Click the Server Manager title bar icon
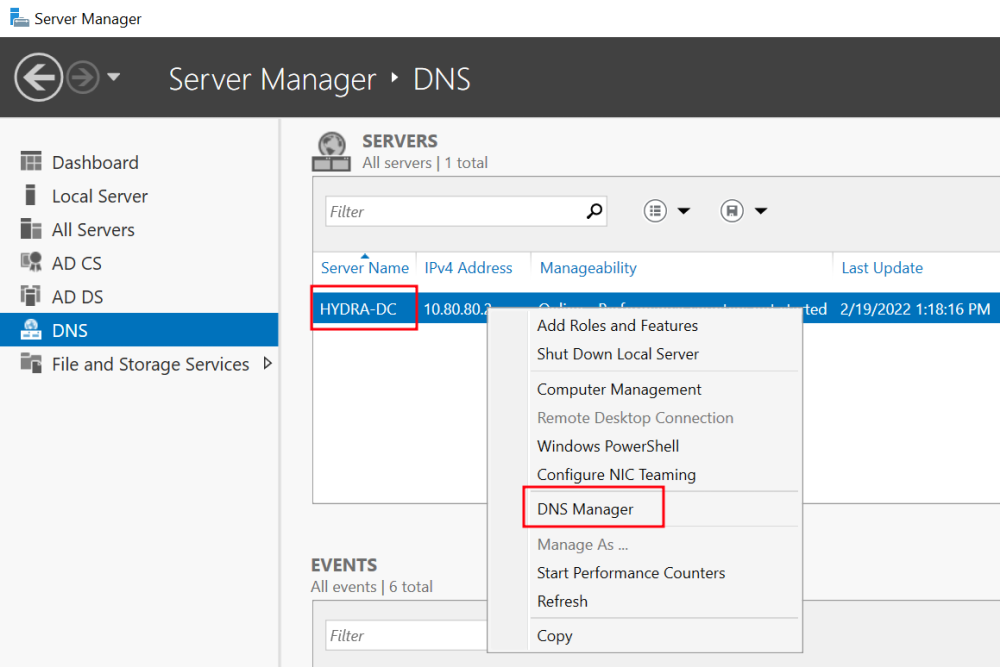 pos(19,17)
